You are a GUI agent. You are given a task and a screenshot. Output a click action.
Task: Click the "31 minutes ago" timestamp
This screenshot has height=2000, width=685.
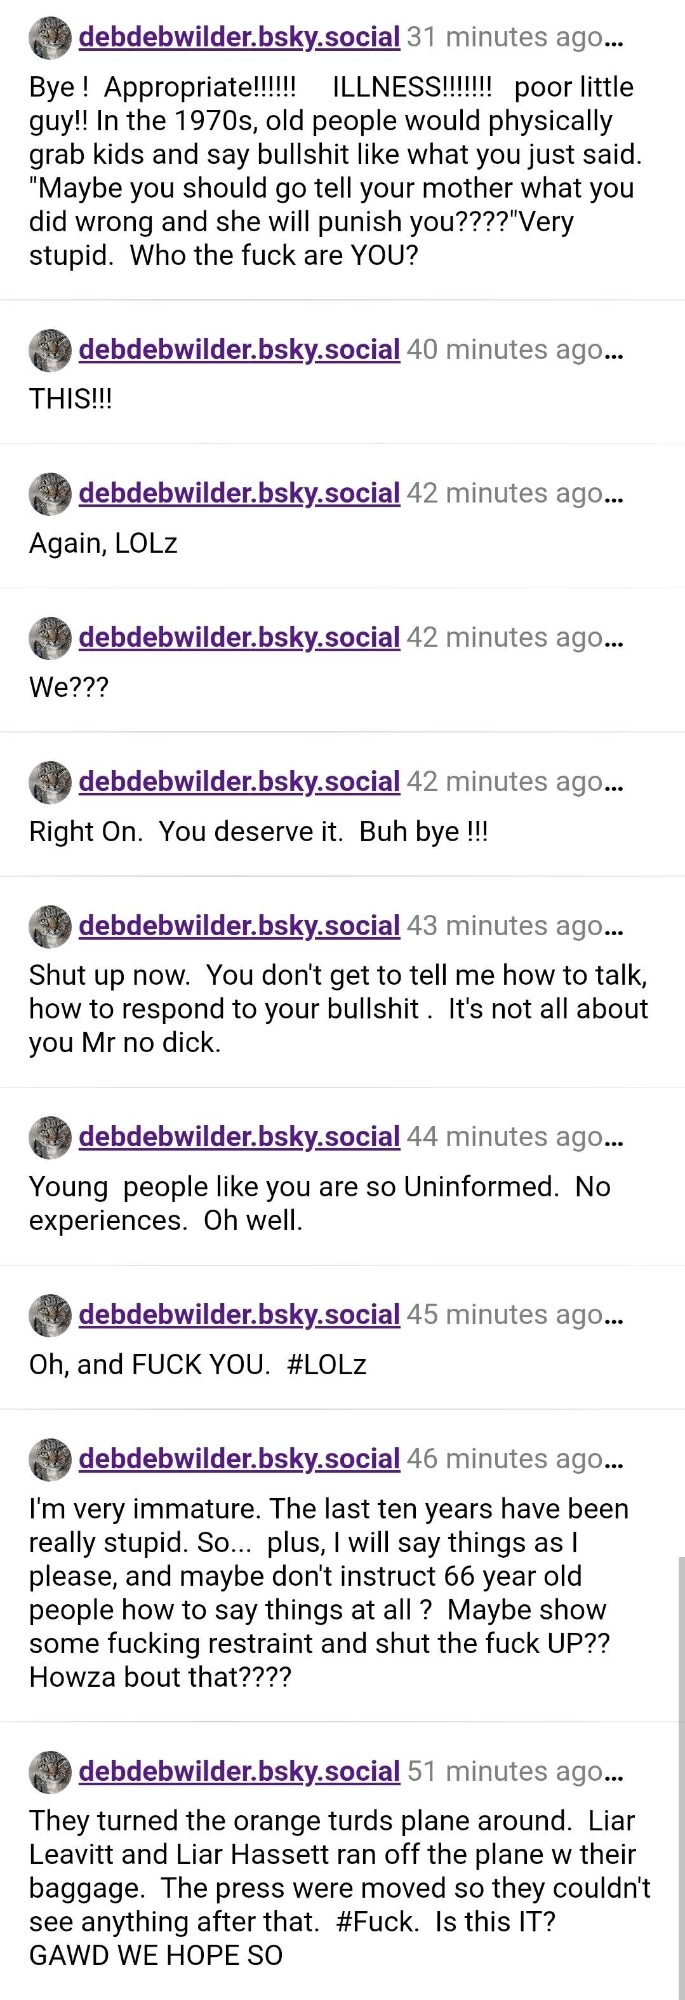tap(505, 38)
